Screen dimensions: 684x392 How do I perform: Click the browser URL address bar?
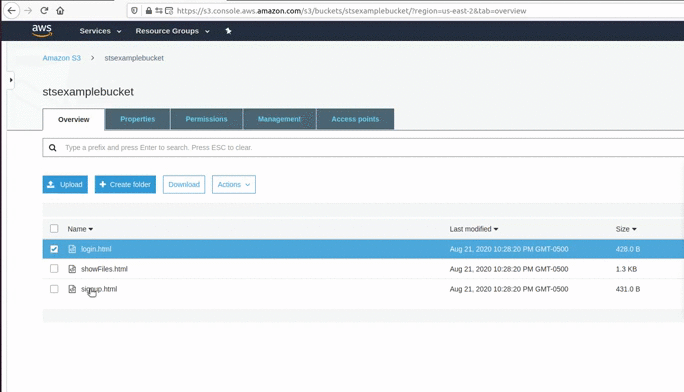(x=351, y=11)
